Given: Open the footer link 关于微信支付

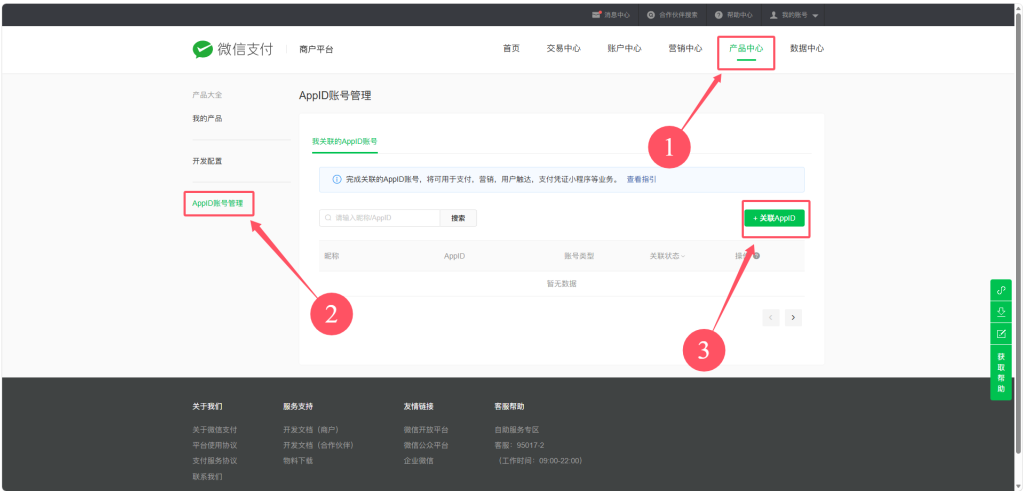Looking at the screenshot, I should 214,430.
